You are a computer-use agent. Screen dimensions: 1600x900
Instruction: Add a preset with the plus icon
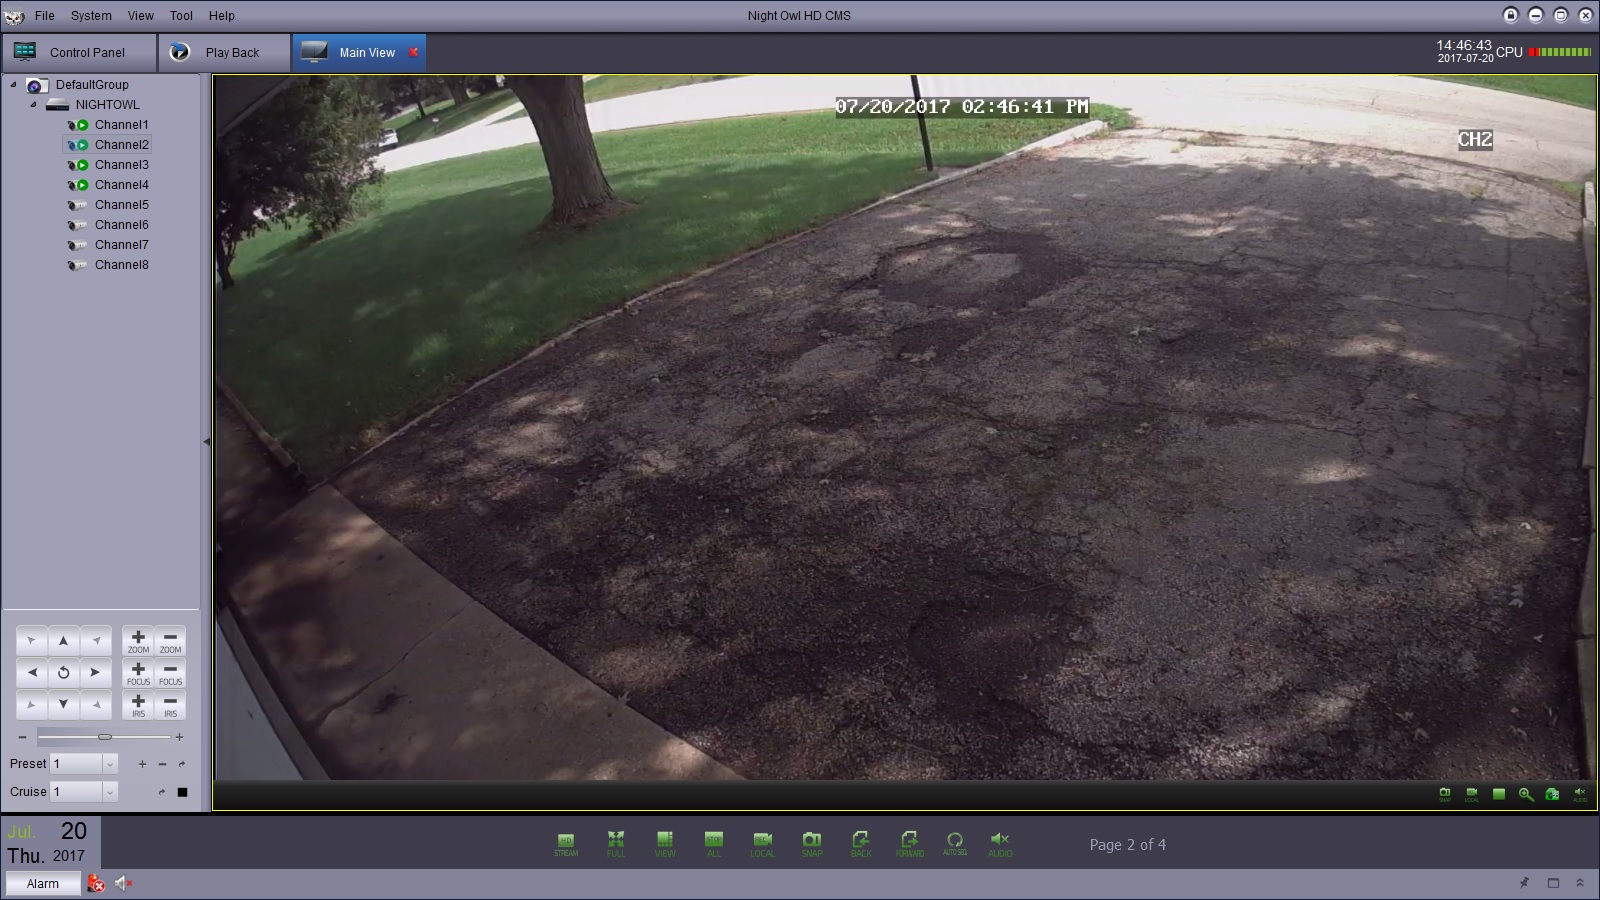point(142,764)
